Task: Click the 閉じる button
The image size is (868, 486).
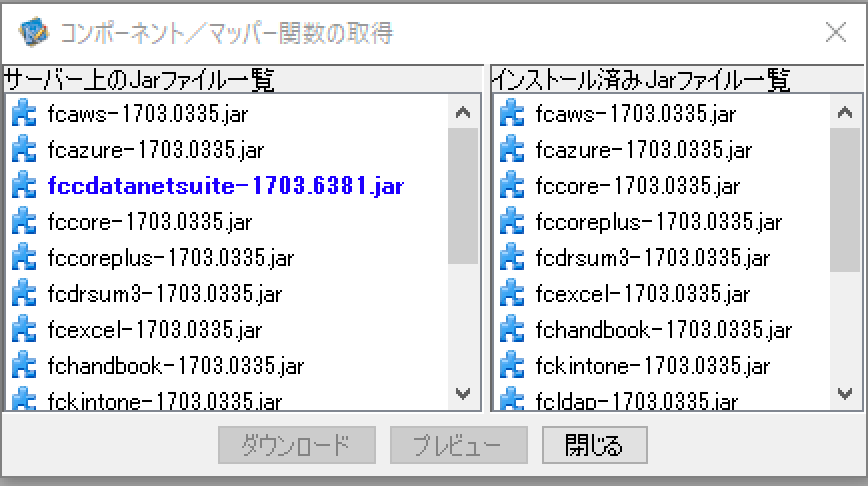Action: [595, 445]
